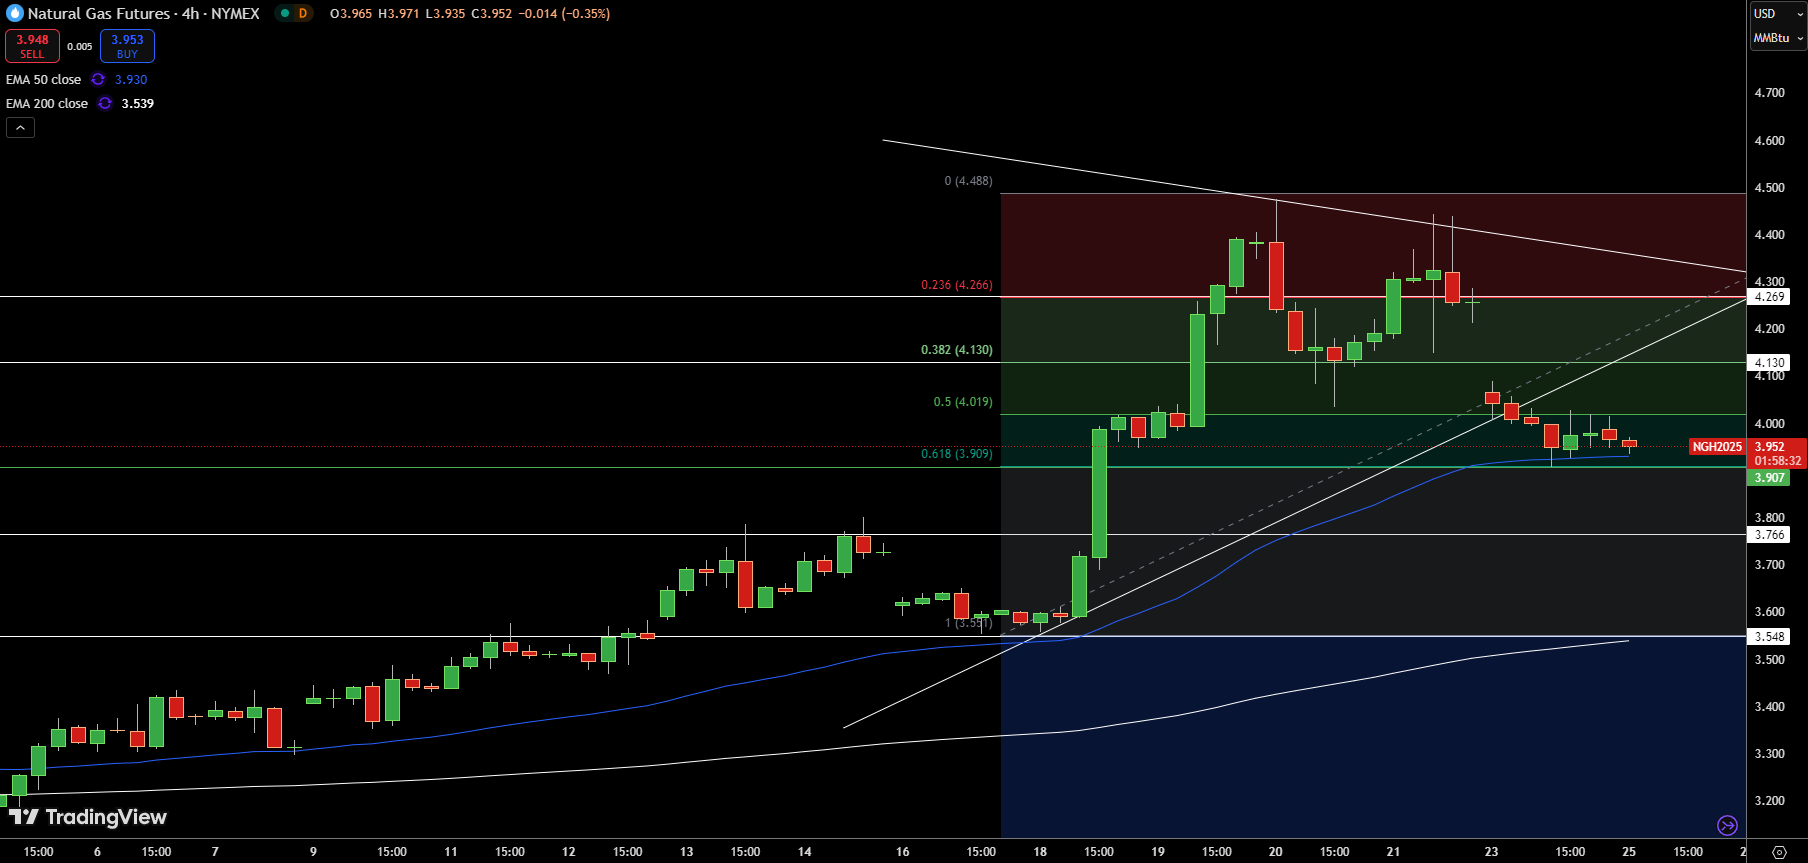Select the 0.5 (4.019) Fibonacci label
The height and width of the screenshot is (863, 1808).
(963, 402)
